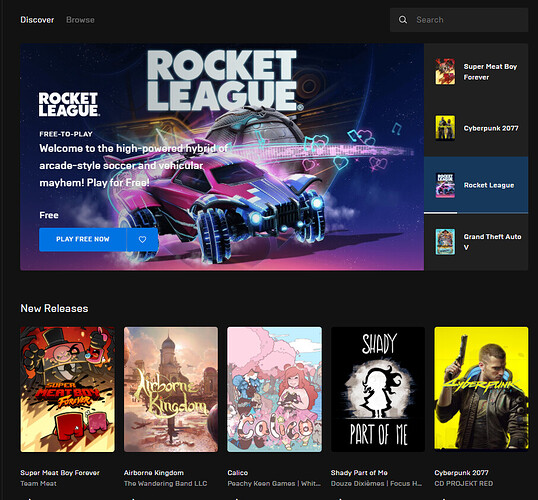Select Cyberpunk 2077 carousel thumbnail icon
538x500 pixels.
point(445,128)
